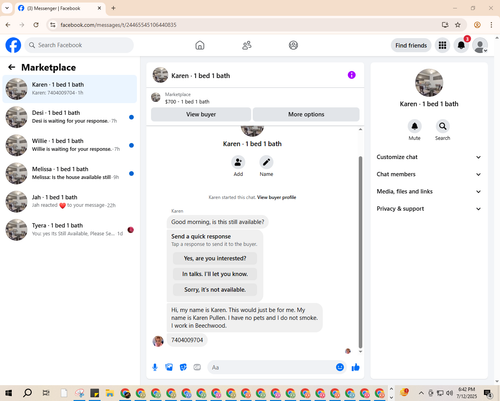The image size is (500, 401).
Task: Open a new browser tab
Action: tap(113, 8)
